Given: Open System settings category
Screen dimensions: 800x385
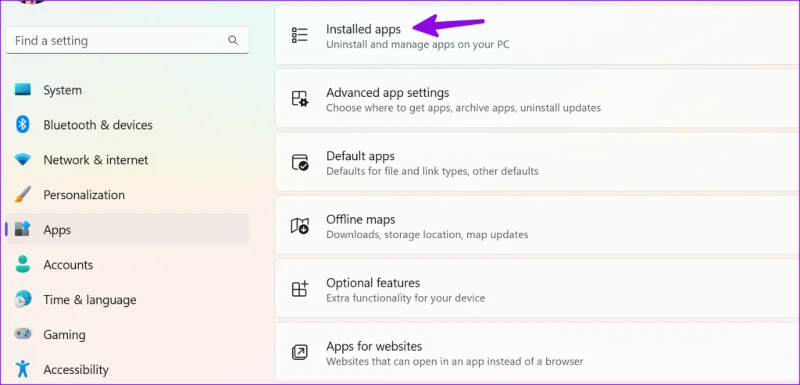Looking at the screenshot, I should tap(128, 90).
